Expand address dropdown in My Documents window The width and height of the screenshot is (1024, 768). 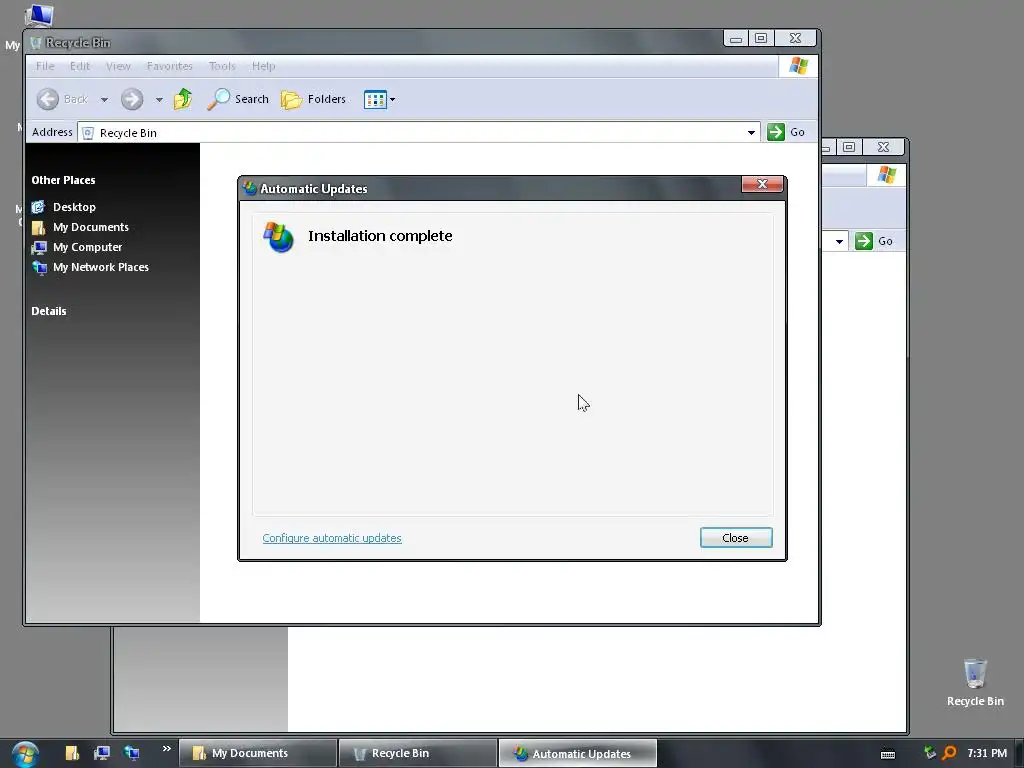[839, 242]
